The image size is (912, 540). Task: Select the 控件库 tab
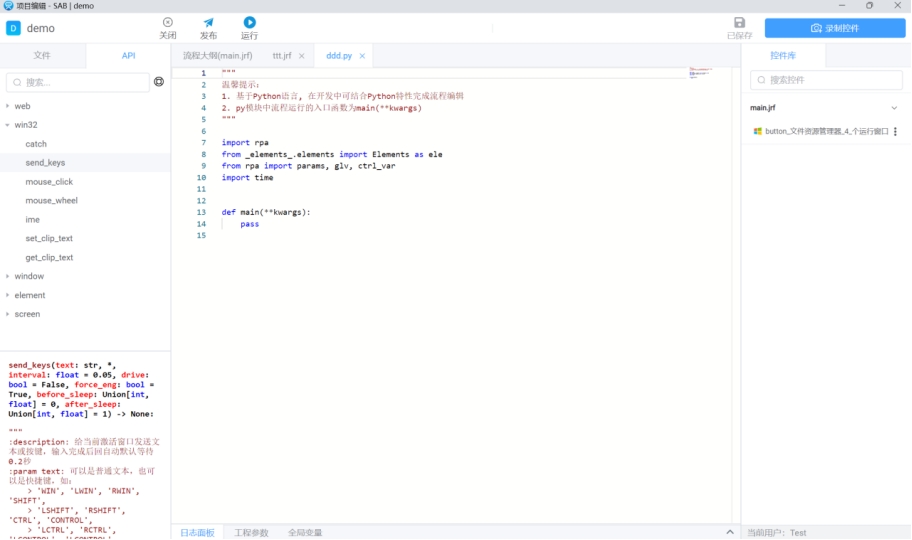783,55
